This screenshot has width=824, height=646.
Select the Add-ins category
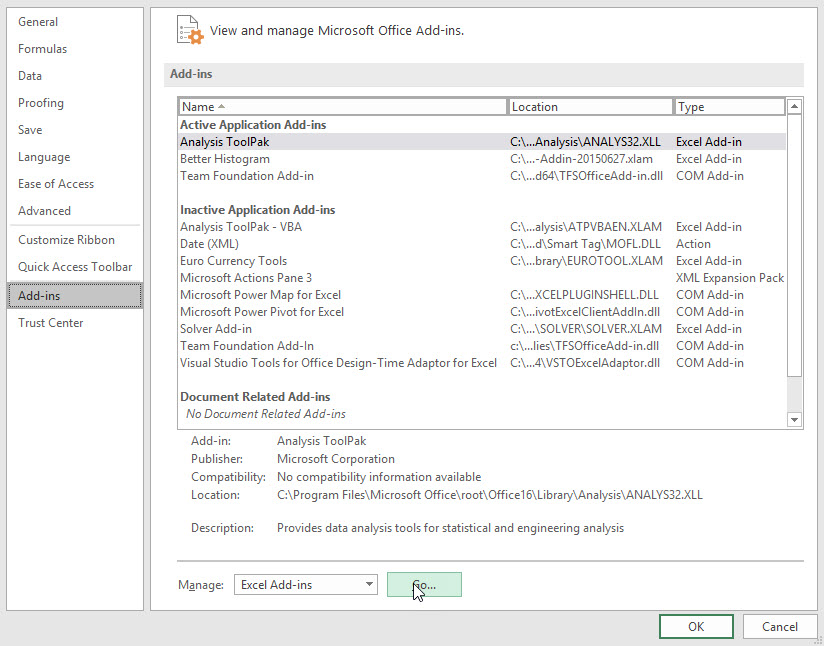[x=75, y=295]
